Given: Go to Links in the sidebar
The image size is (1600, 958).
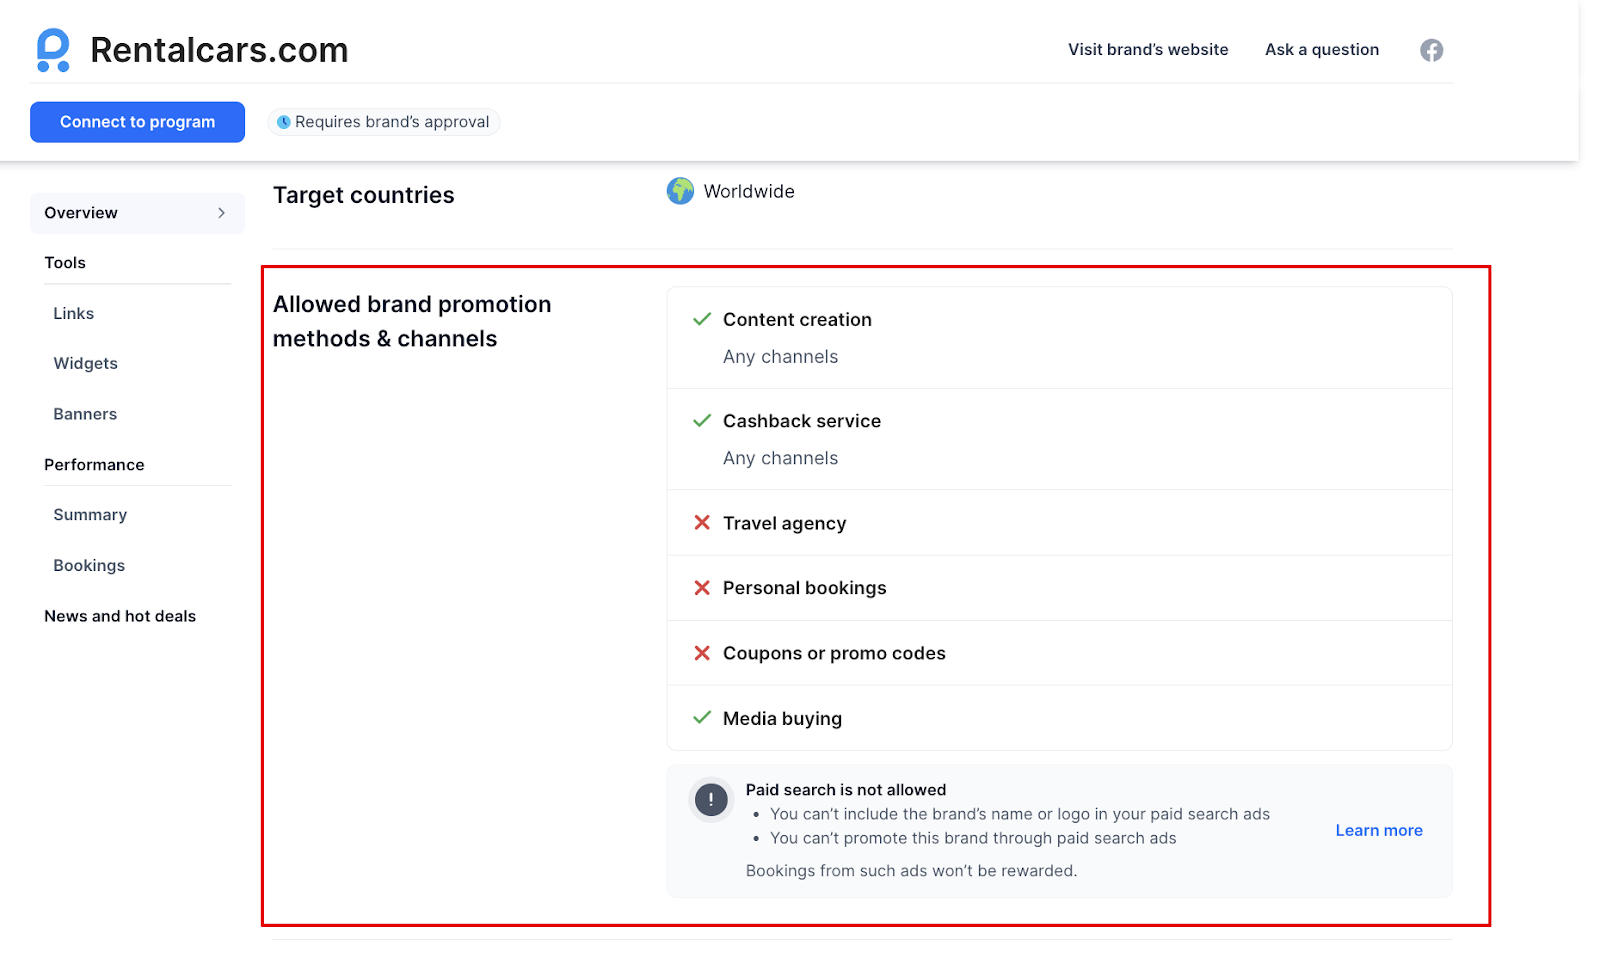Looking at the screenshot, I should 74,313.
